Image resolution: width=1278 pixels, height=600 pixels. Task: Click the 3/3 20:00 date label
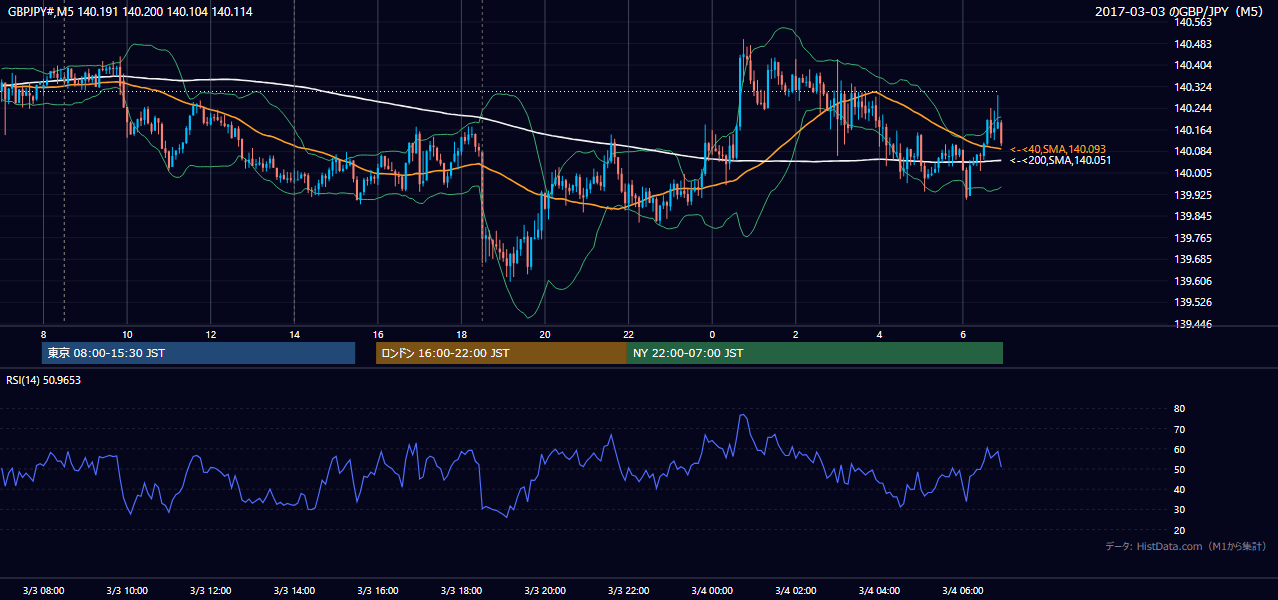click(545, 590)
